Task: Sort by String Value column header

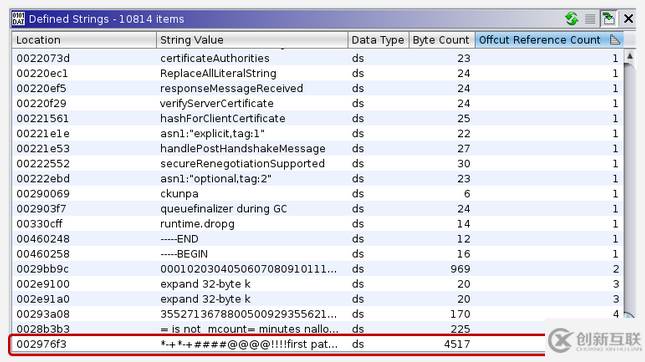Action: point(252,40)
